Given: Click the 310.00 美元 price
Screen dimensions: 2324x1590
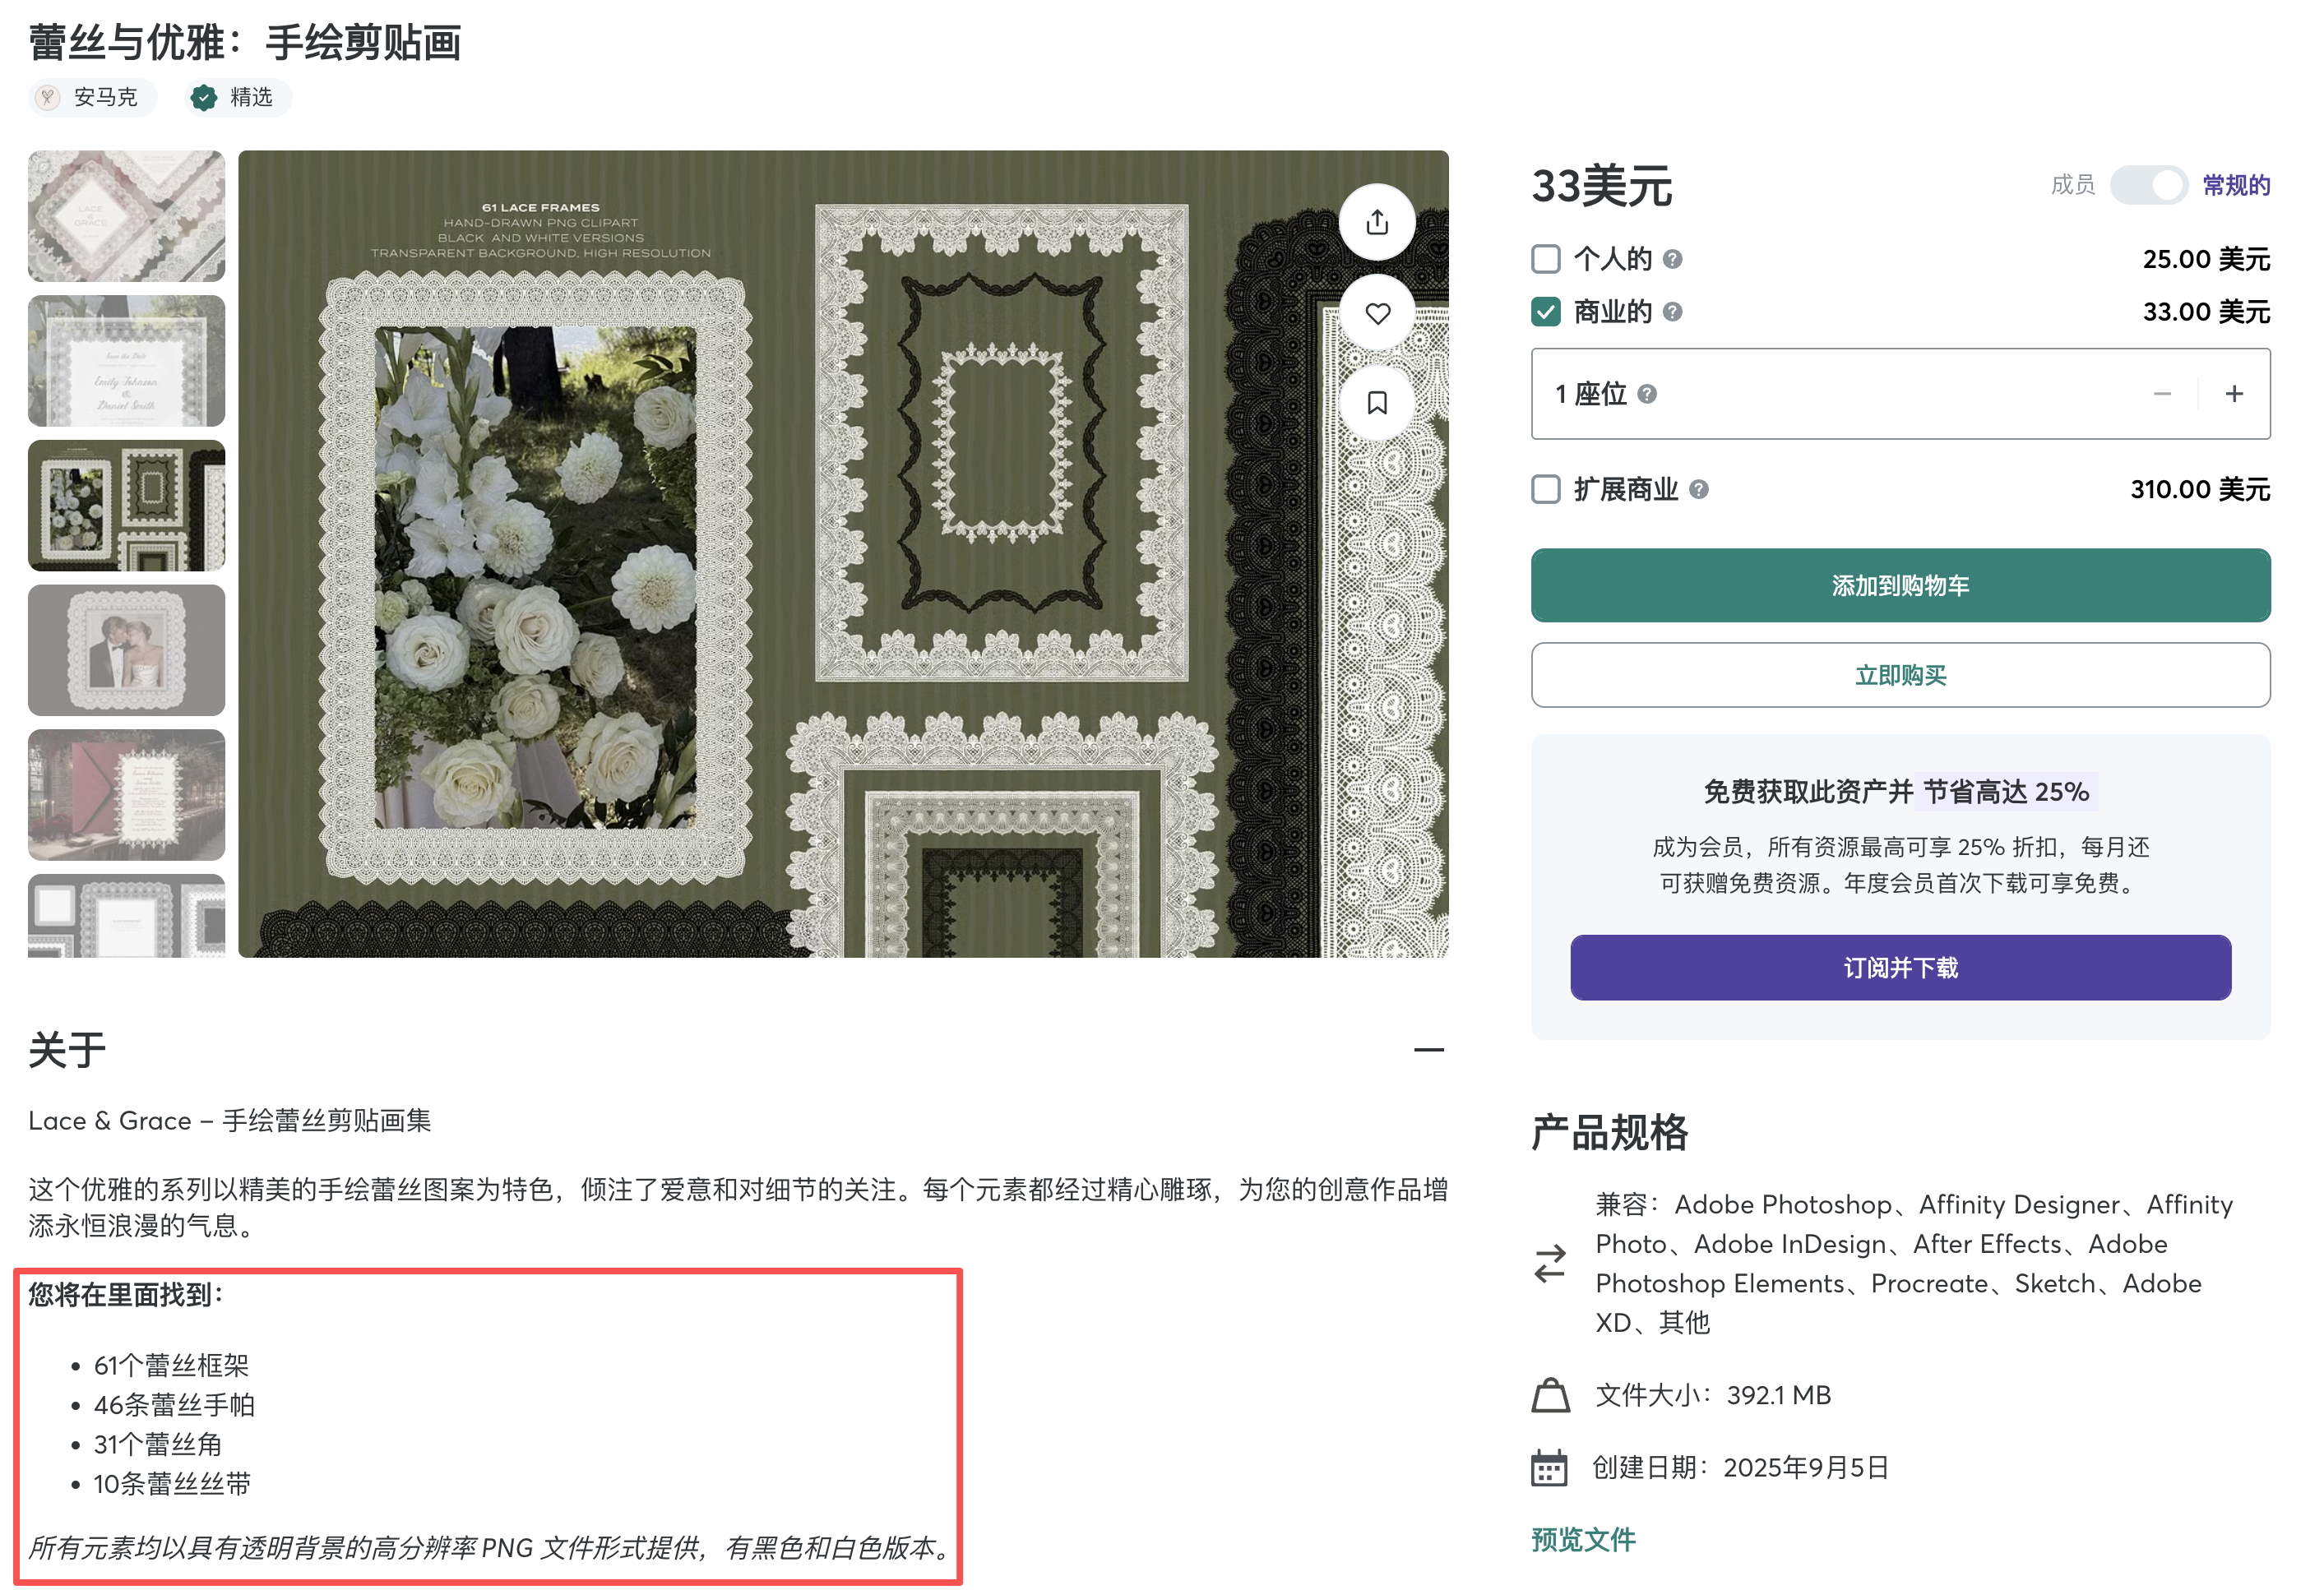Looking at the screenshot, I should (x=2200, y=489).
